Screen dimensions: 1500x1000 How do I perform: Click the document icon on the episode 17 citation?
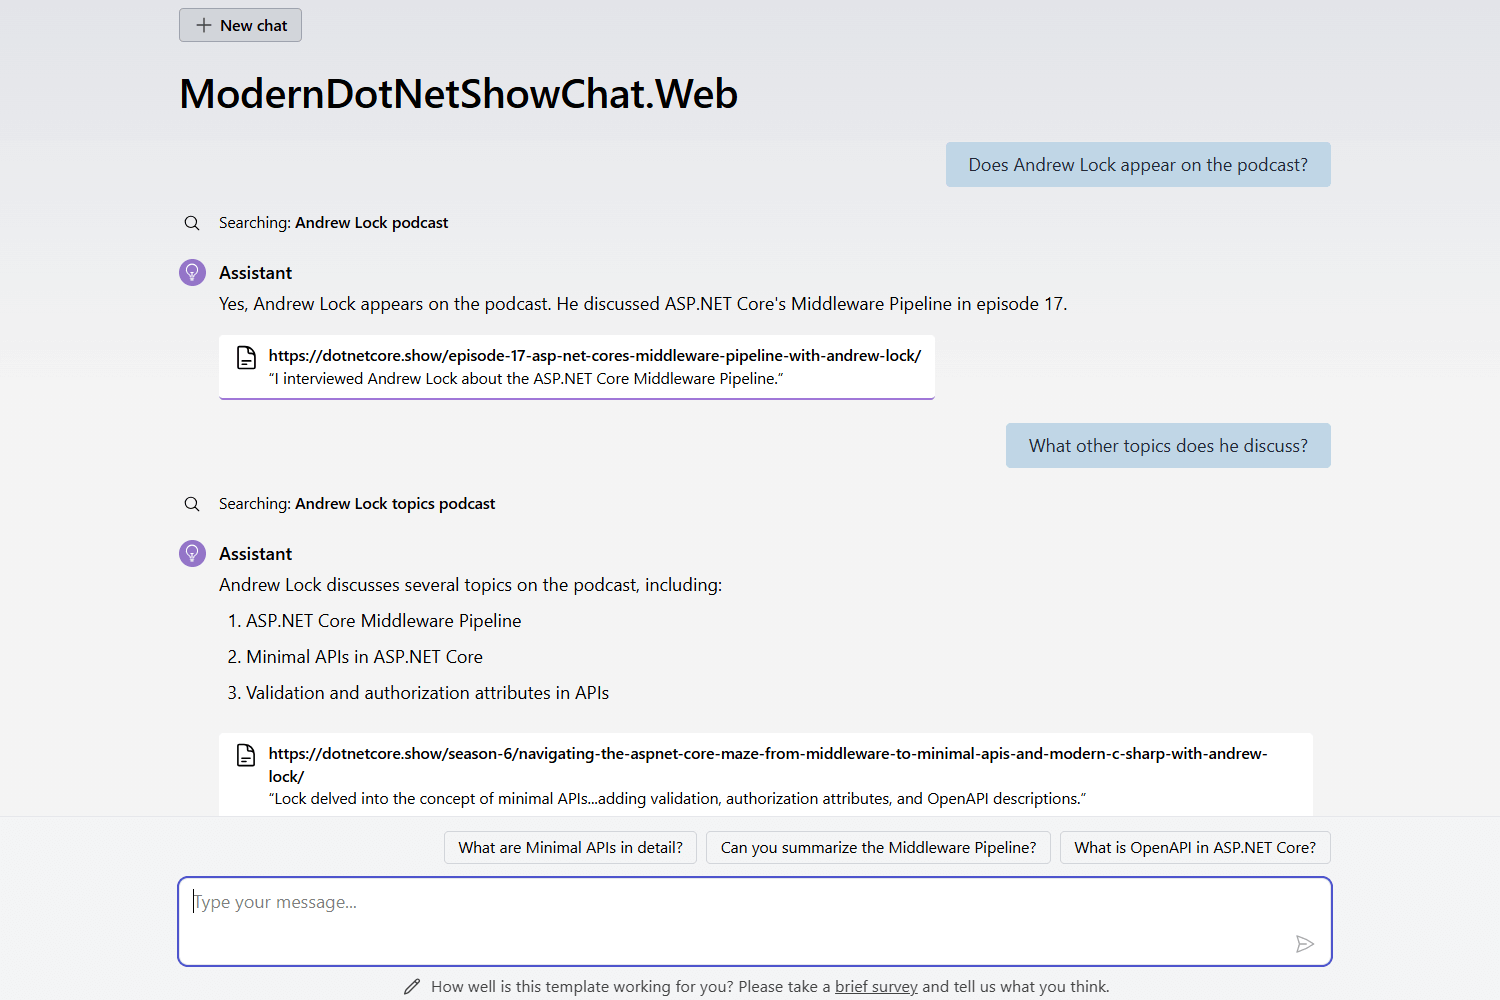coord(245,356)
